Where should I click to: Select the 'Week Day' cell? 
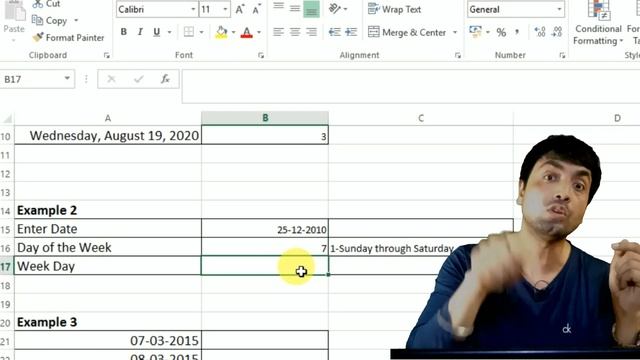tap(108, 266)
